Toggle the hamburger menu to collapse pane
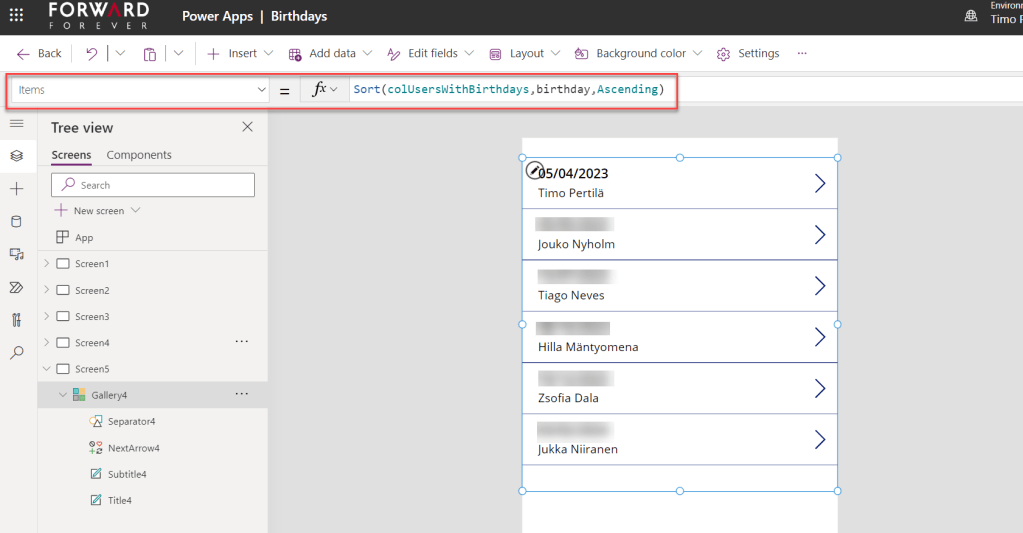The height and width of the screenshot is (533, 1023). 16,123
